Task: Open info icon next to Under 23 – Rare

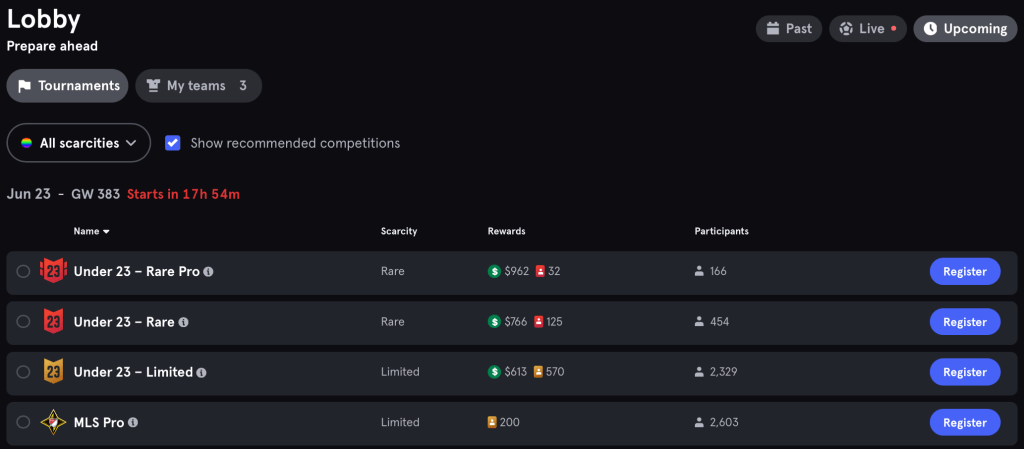Action: tap(183, 322)
